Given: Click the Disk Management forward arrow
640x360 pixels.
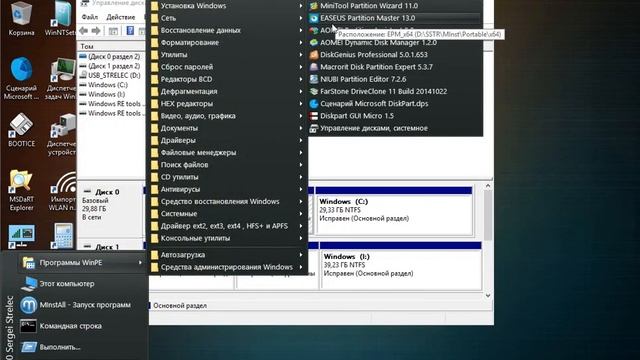Looking at the screenshot, I should coord(96,31).
